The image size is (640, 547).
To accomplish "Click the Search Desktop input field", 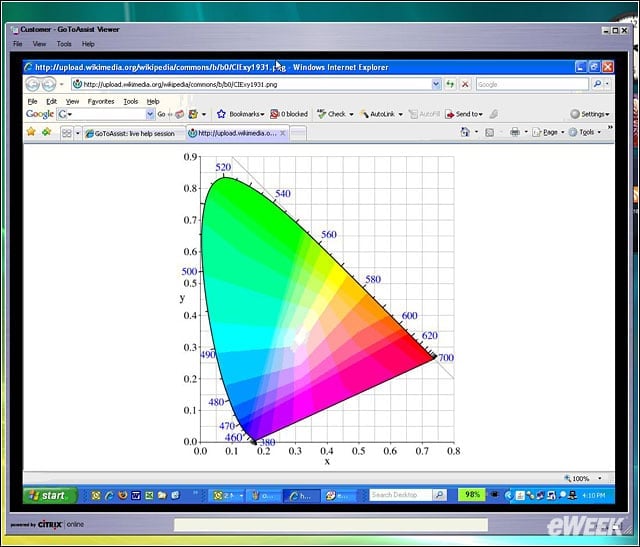I will tap(400, 495).
